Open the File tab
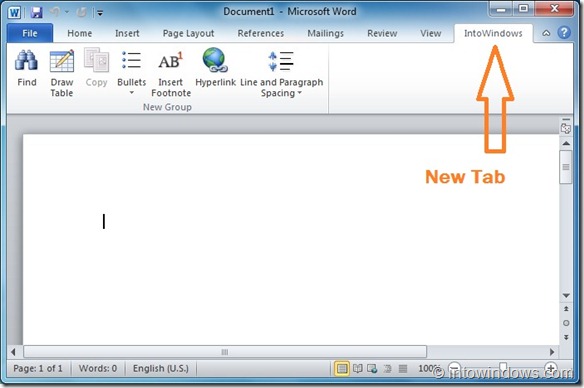The image size is (584, 388). [x=30, y=34]
